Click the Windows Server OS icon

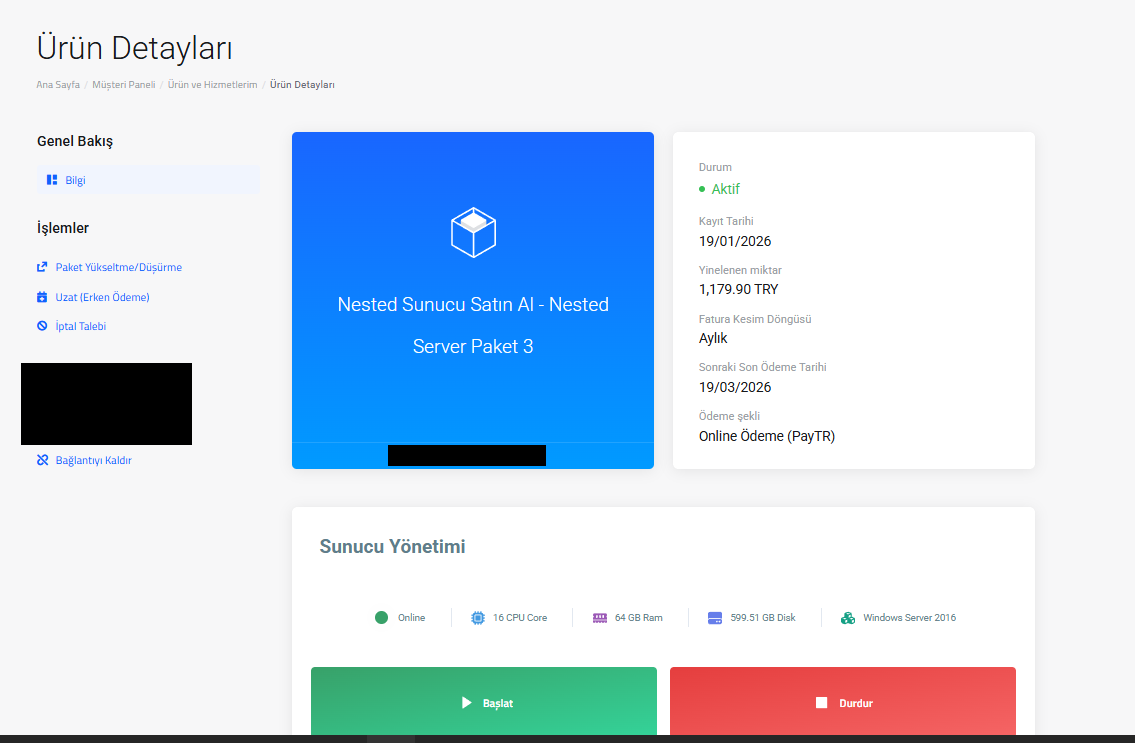coord(848,617)
